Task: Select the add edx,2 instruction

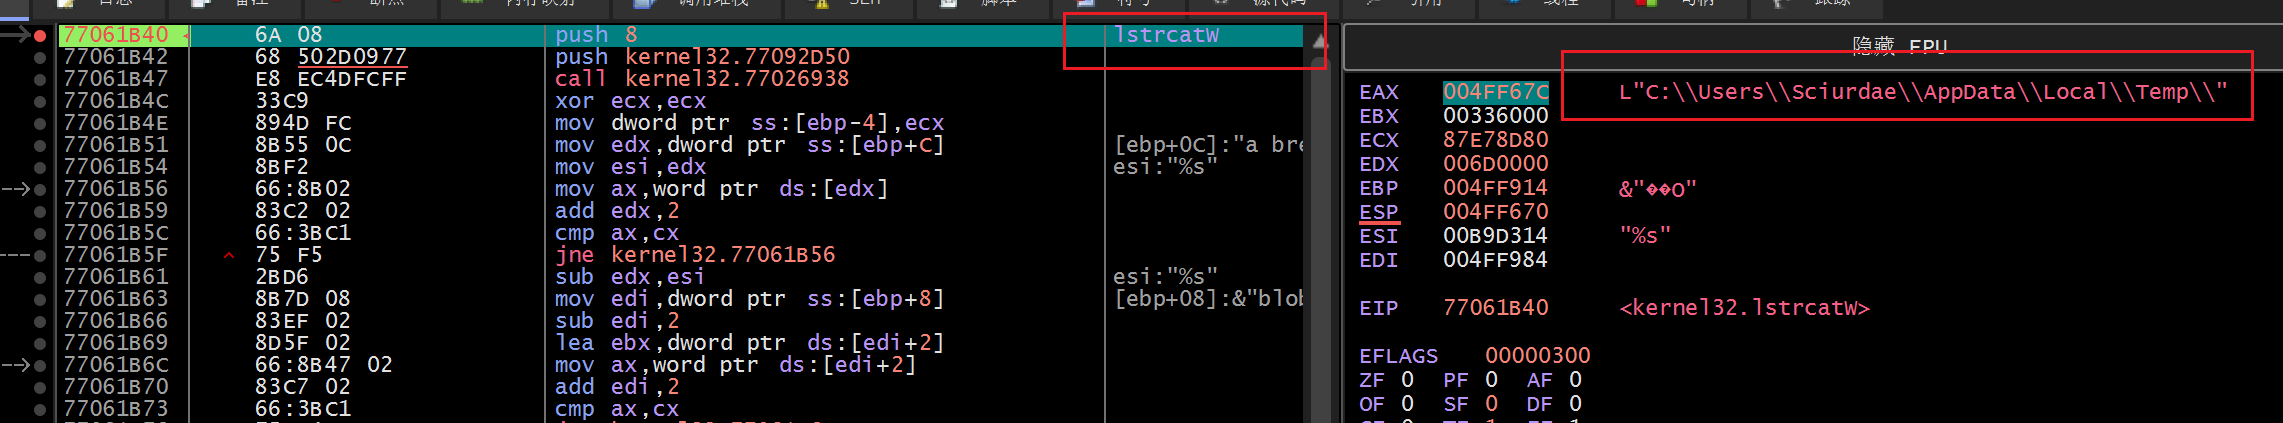Action: pyautogui.click(x=617, y=211)
